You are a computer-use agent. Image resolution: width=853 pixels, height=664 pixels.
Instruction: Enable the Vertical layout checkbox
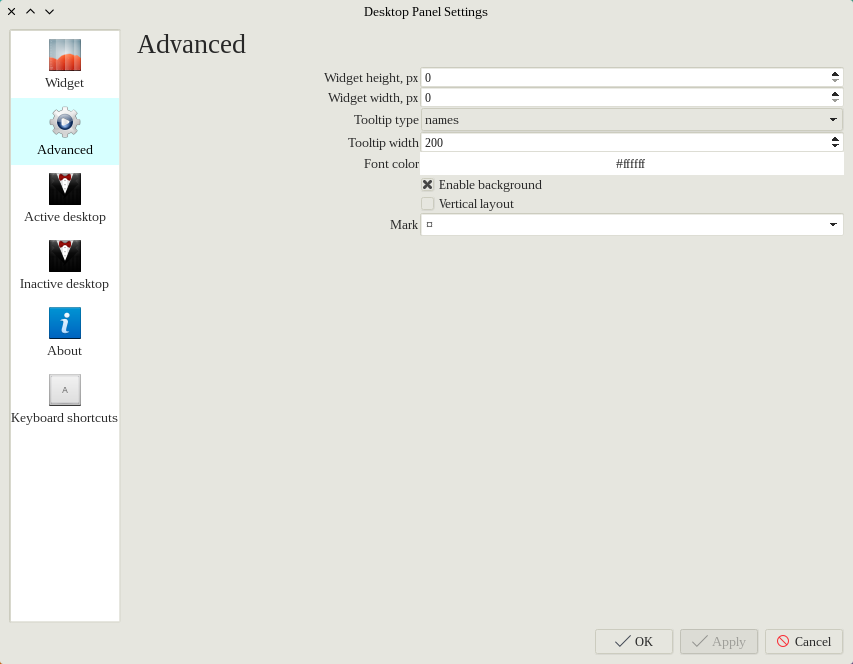click(428, 204)
